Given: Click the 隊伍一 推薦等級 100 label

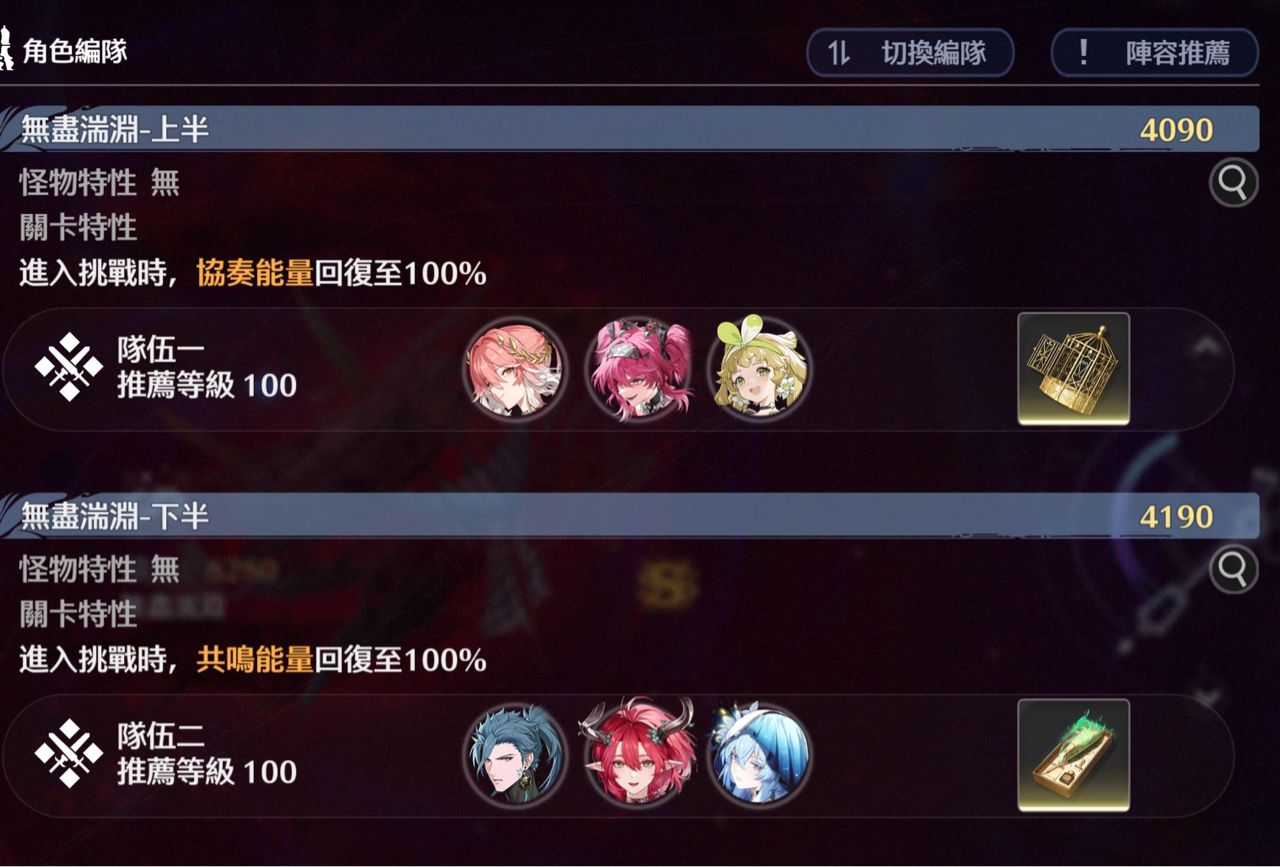Looking at the screenshot, I should [206, 368].
